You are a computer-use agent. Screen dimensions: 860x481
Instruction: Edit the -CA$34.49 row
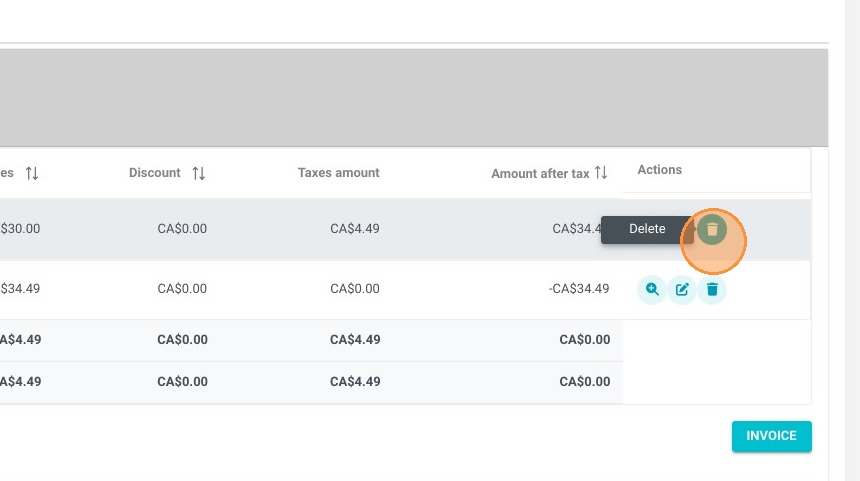pyautogui.click(x=682, y=289)
